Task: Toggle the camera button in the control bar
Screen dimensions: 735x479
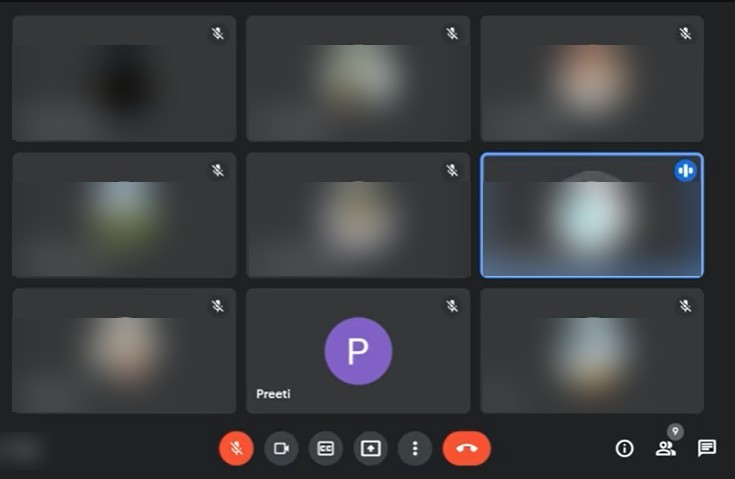Action: [x=281, y=449]
